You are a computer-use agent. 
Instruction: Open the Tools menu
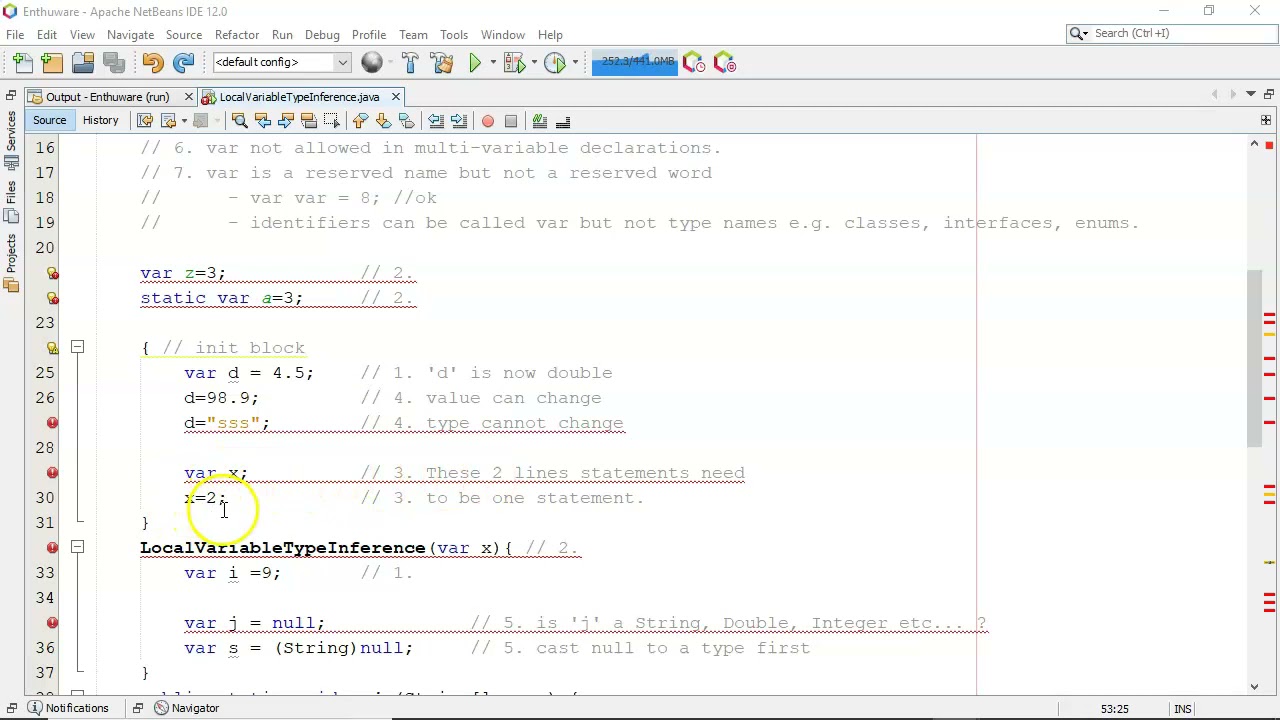[454, 34]
